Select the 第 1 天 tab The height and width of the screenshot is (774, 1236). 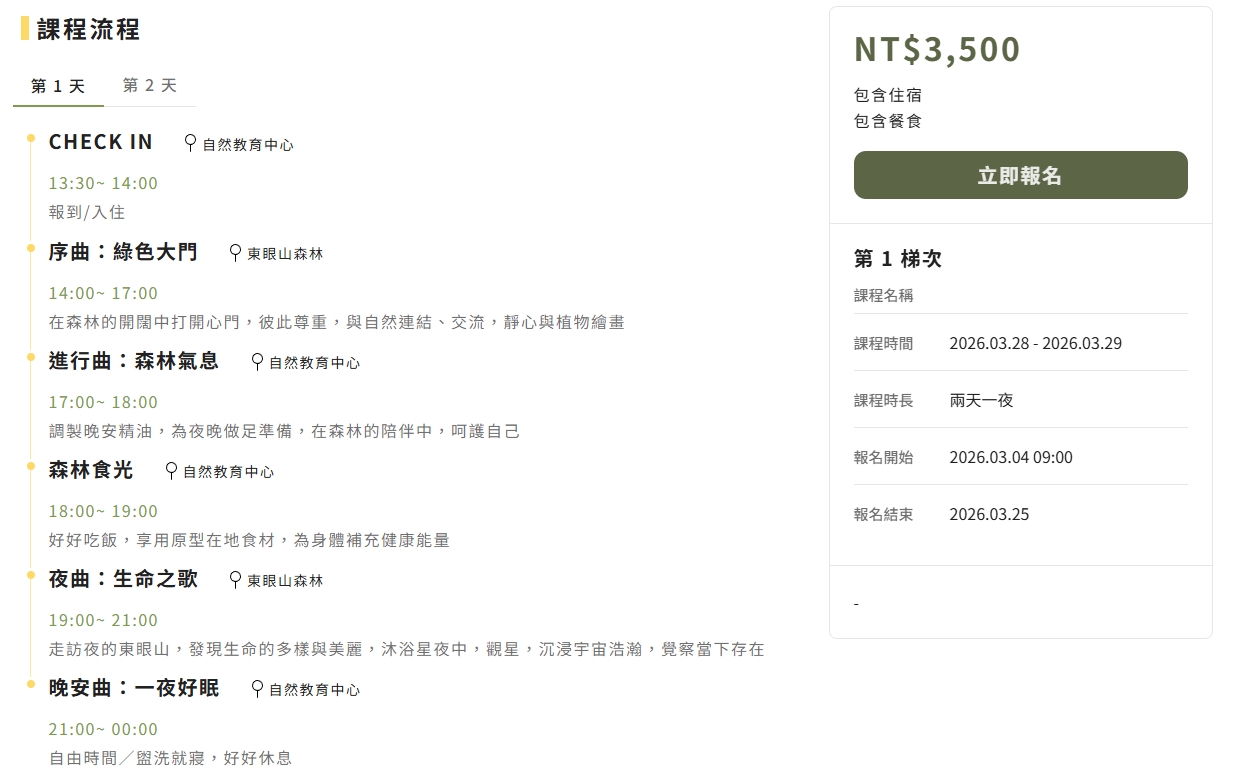(58, 86)
